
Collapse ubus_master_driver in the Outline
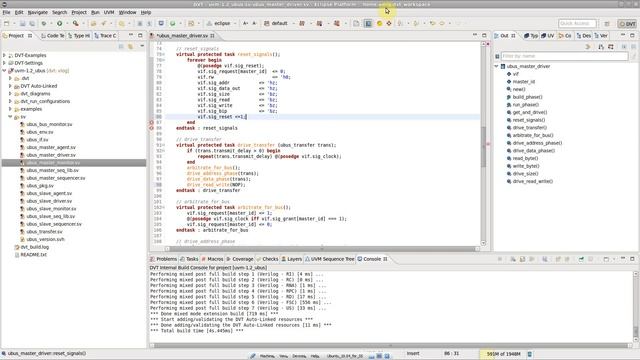[496, 66]
